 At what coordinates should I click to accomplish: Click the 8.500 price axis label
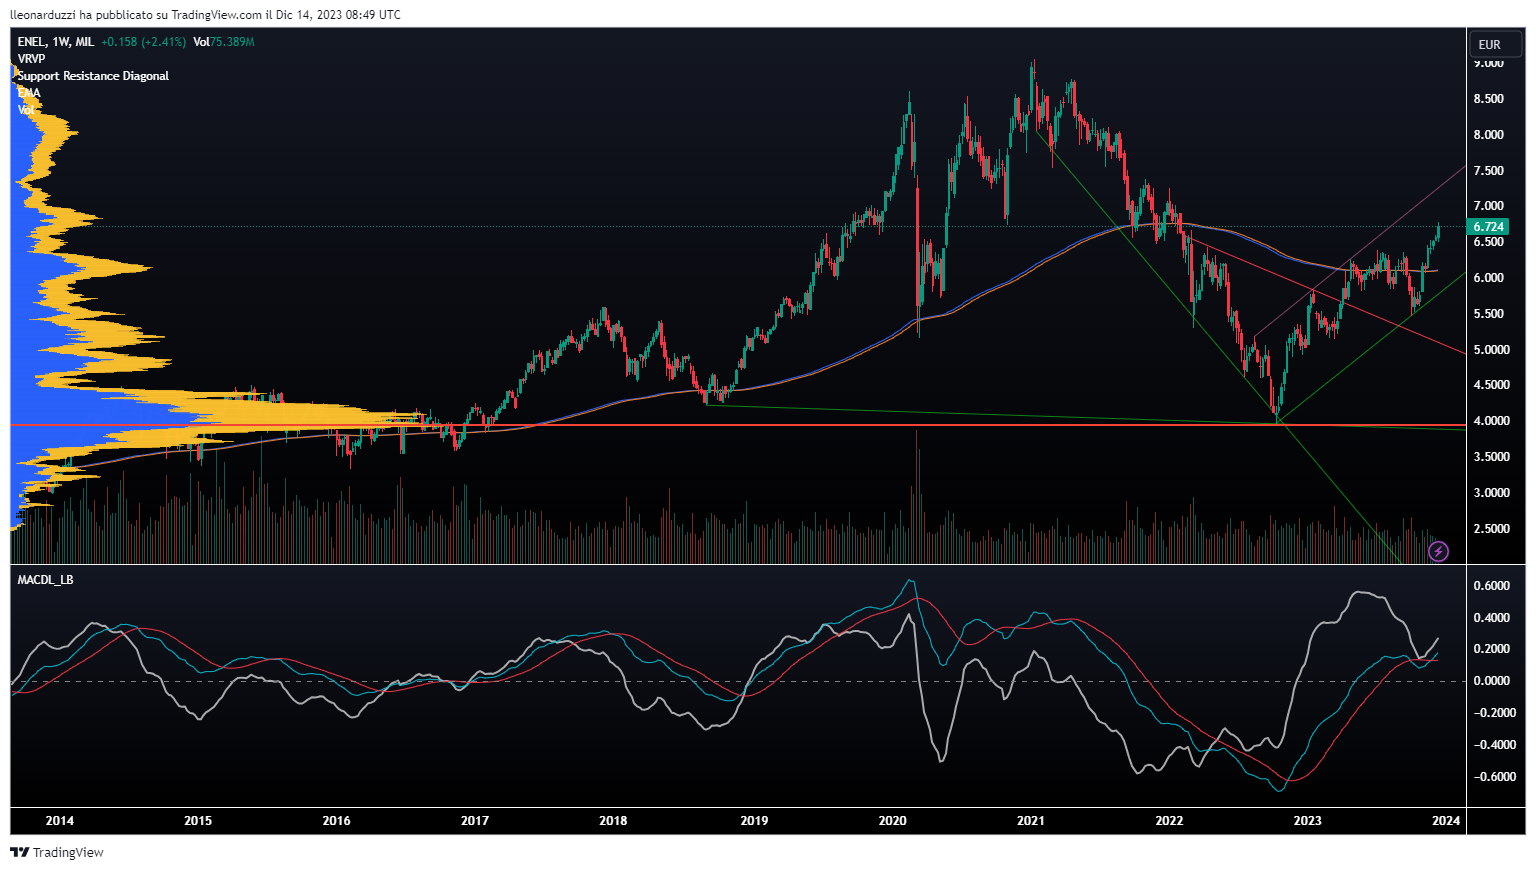1488,99
